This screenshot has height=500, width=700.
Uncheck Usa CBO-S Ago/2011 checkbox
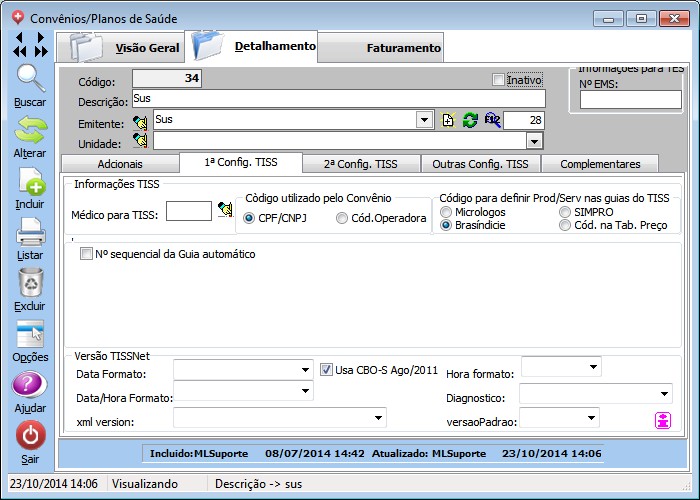point(326,370)
